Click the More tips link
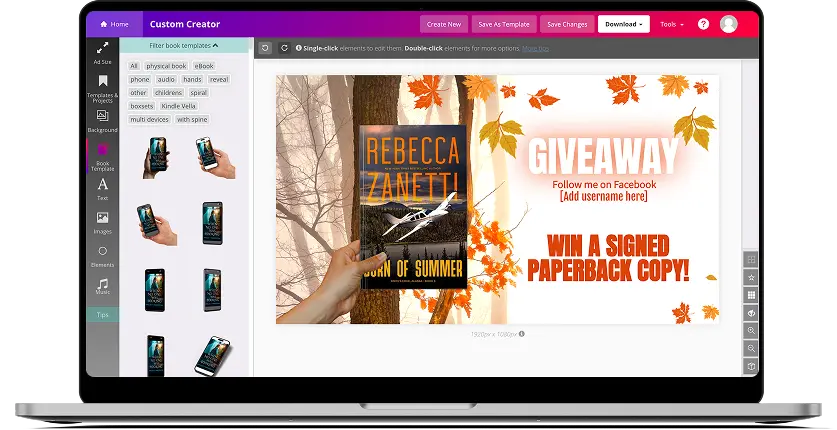 tap(535, 48)
